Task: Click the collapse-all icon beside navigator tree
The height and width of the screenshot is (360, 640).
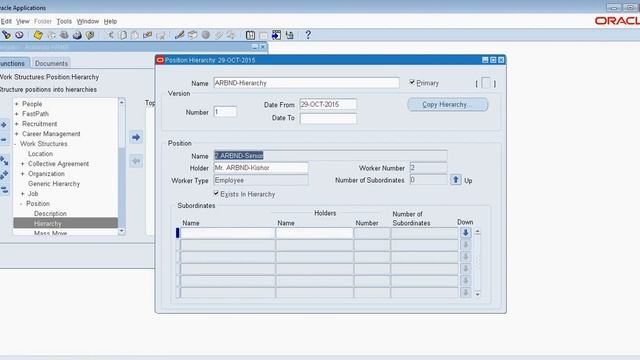Action: click(x=4, y=189)
